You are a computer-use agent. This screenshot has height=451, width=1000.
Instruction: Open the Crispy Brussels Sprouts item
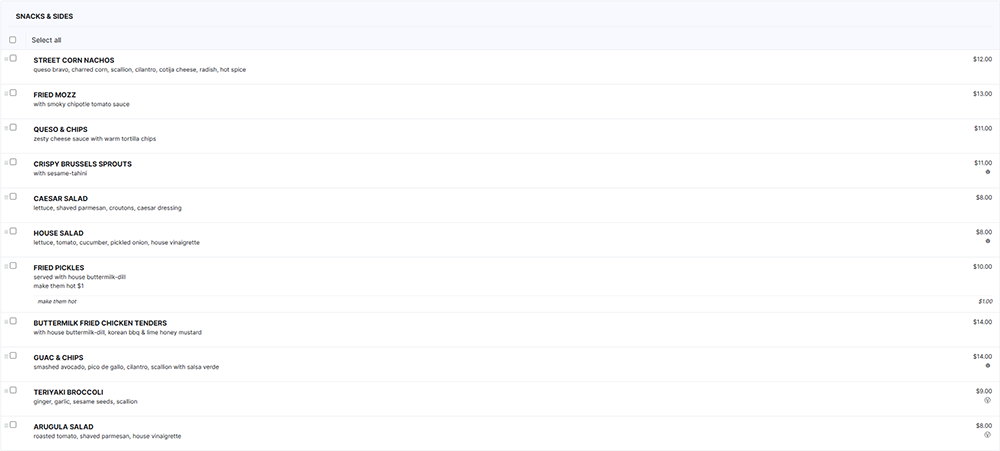pyautogui.click(x=82, y=164)
